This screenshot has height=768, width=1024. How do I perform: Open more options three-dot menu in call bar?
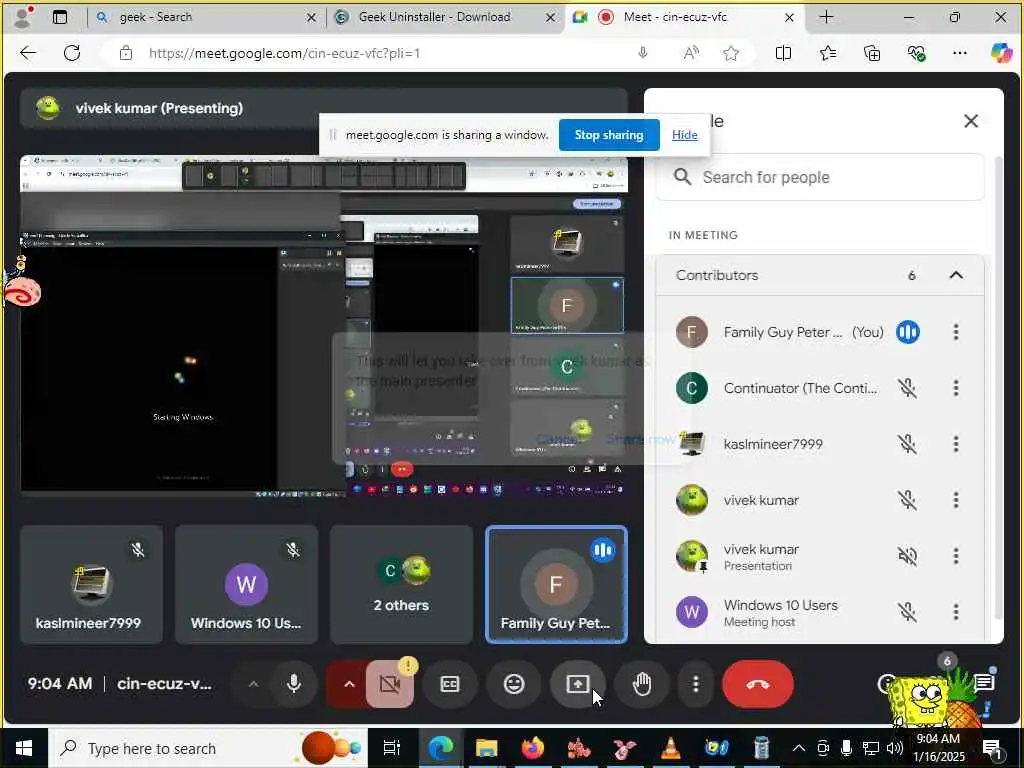(696, 684)
